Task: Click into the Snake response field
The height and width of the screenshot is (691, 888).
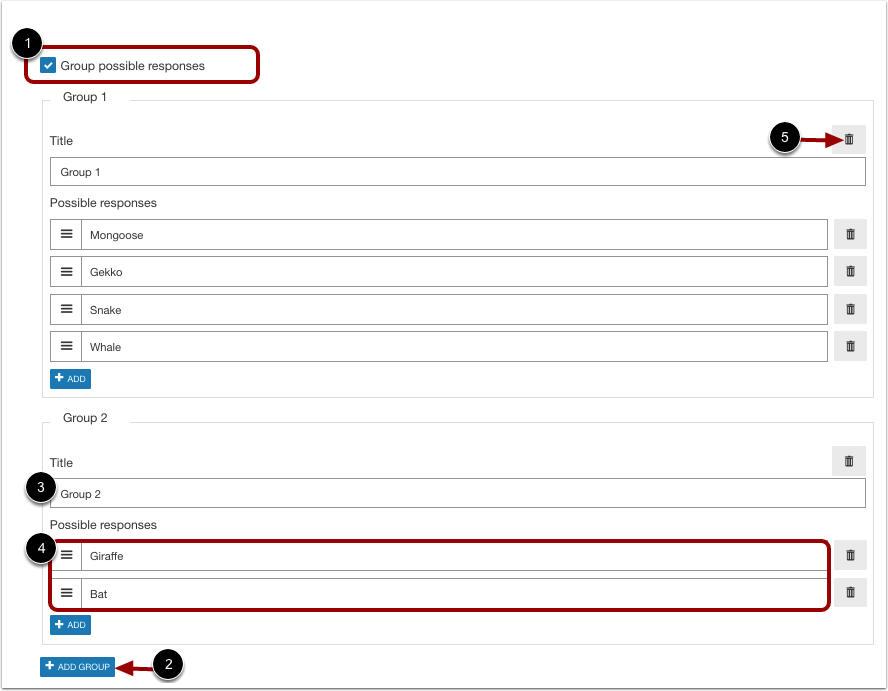Action: [x=454, y=309]
